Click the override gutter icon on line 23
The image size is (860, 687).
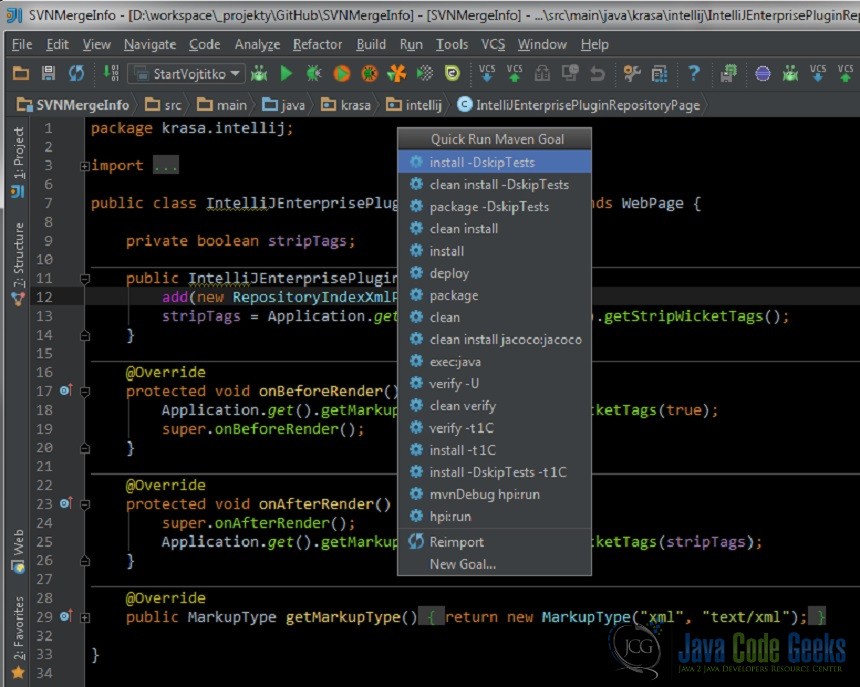click(x=66, y=503)
